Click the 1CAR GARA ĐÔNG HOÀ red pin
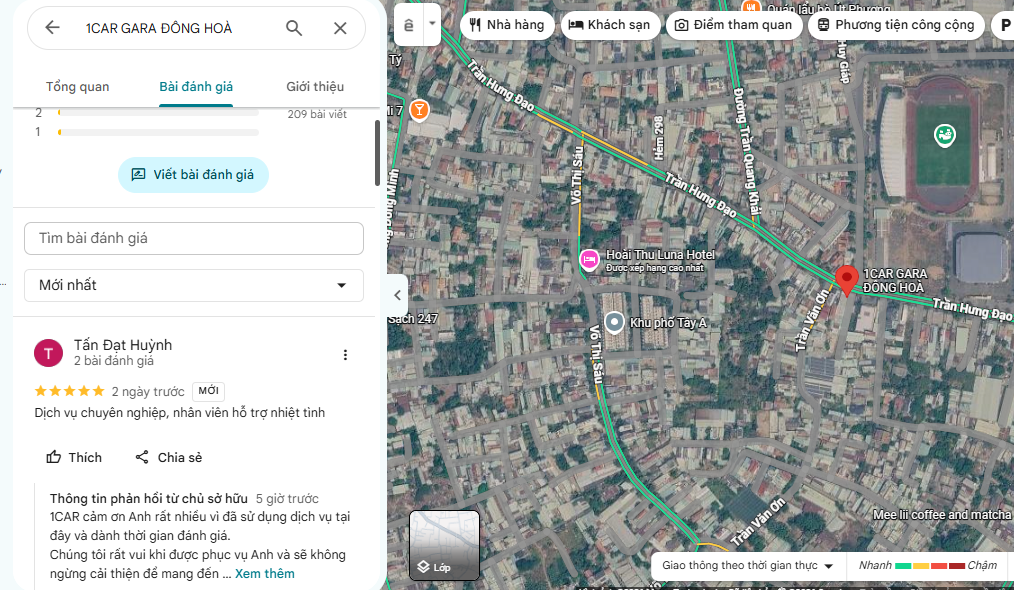This screenshot has width=1014, height=590. coord(847,280)
